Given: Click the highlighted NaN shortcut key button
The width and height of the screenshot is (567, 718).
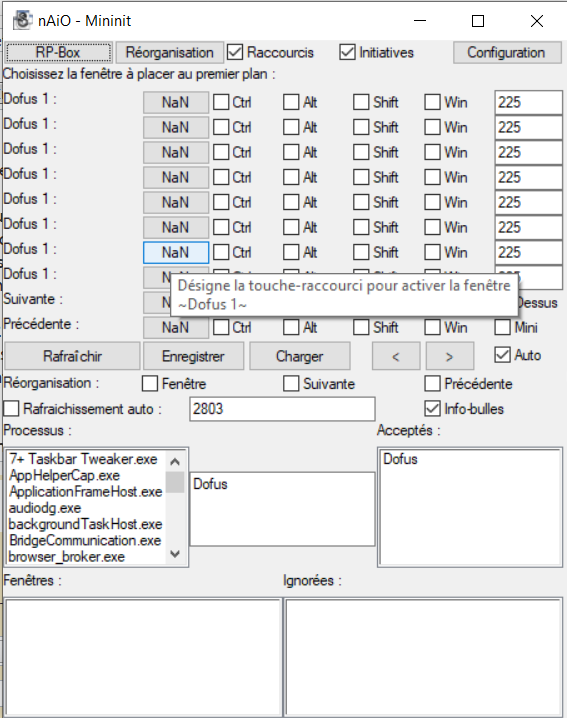Looking at the screenshot, I should coord(176,252).
